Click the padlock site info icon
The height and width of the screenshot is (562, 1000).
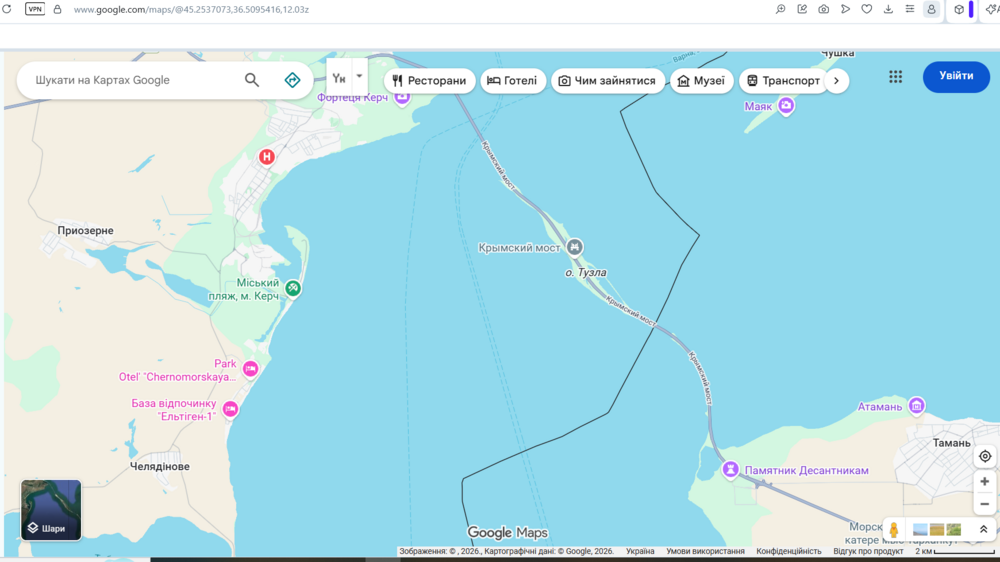pyautogui.click(x=57, y=10)
